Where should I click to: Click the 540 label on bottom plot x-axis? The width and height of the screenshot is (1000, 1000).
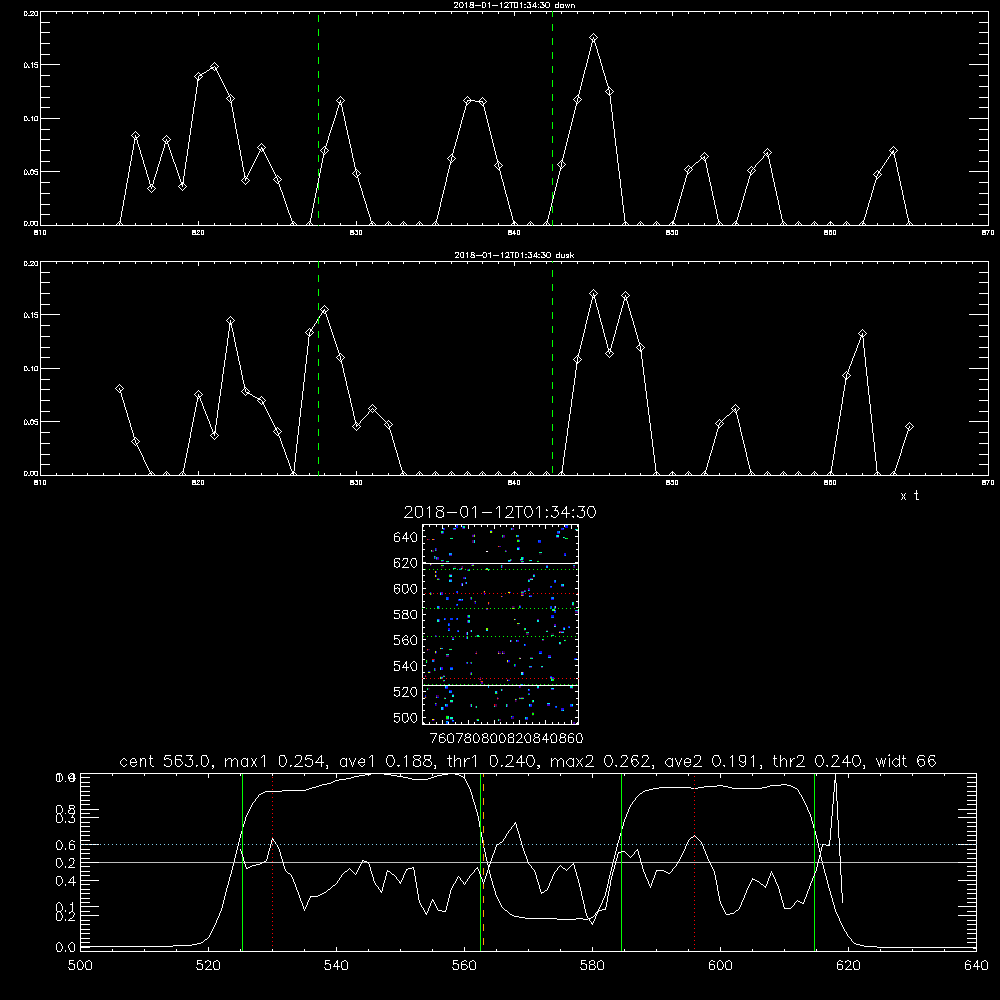336,966
